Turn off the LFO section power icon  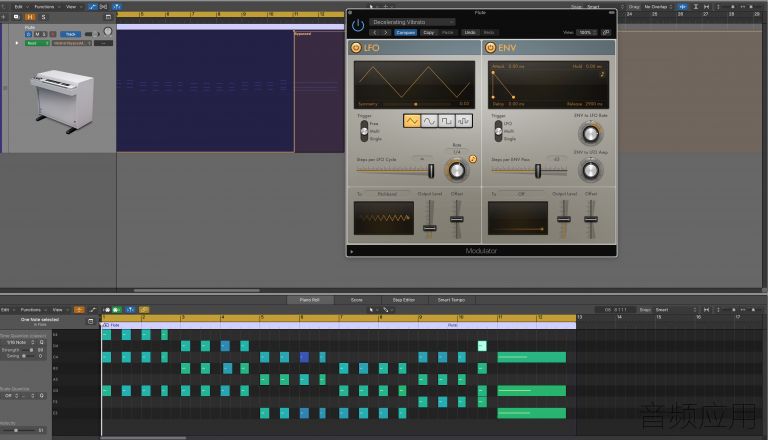click(356, 48)
